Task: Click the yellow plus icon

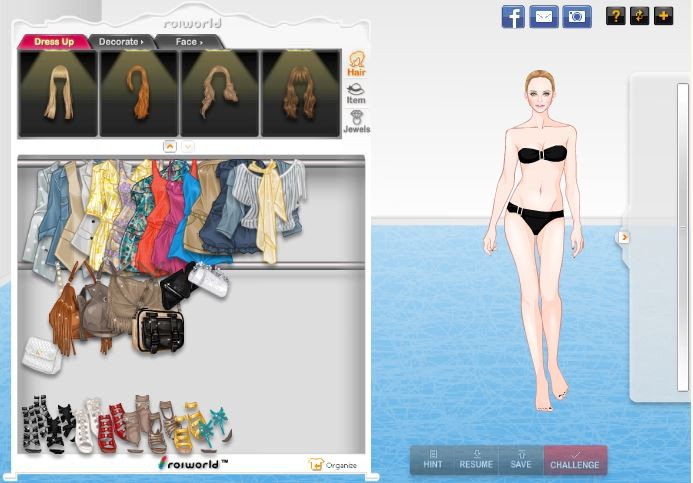Action: (x=663, y=16)
